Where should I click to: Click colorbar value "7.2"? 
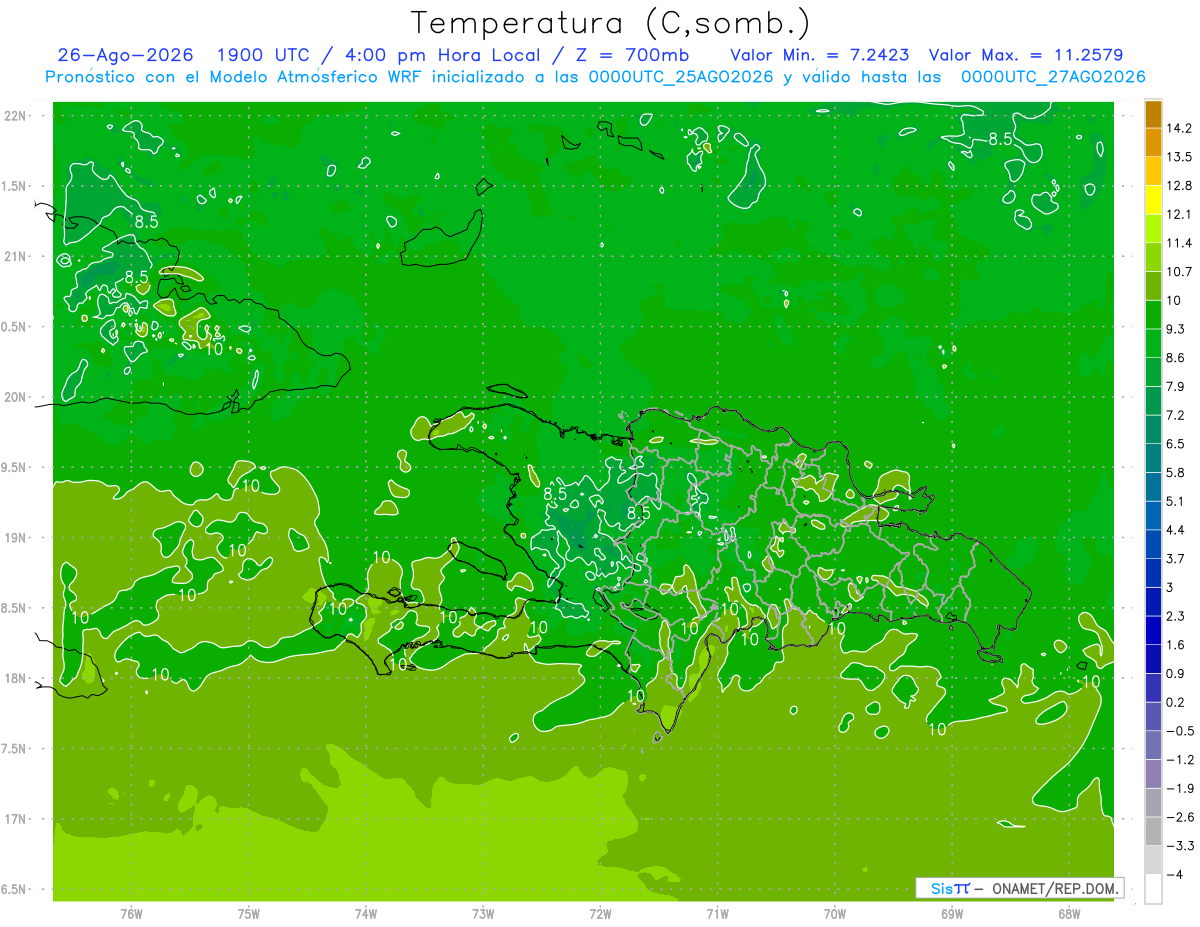[1176, 415]
